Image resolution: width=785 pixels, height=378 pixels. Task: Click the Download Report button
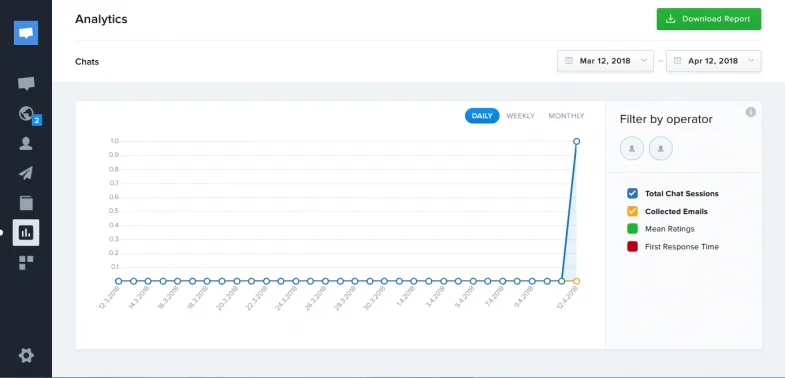pos(709,19)
